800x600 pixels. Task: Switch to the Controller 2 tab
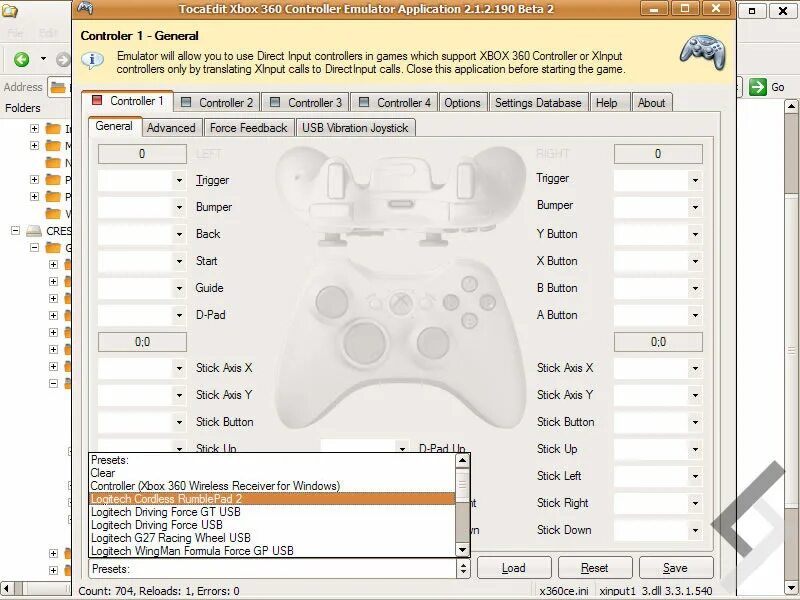[217, 103]
